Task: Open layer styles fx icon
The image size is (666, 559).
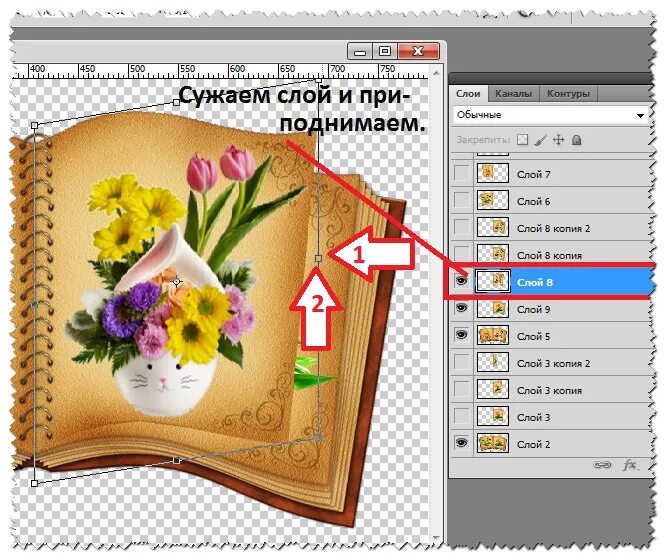Action: (630, 465)
